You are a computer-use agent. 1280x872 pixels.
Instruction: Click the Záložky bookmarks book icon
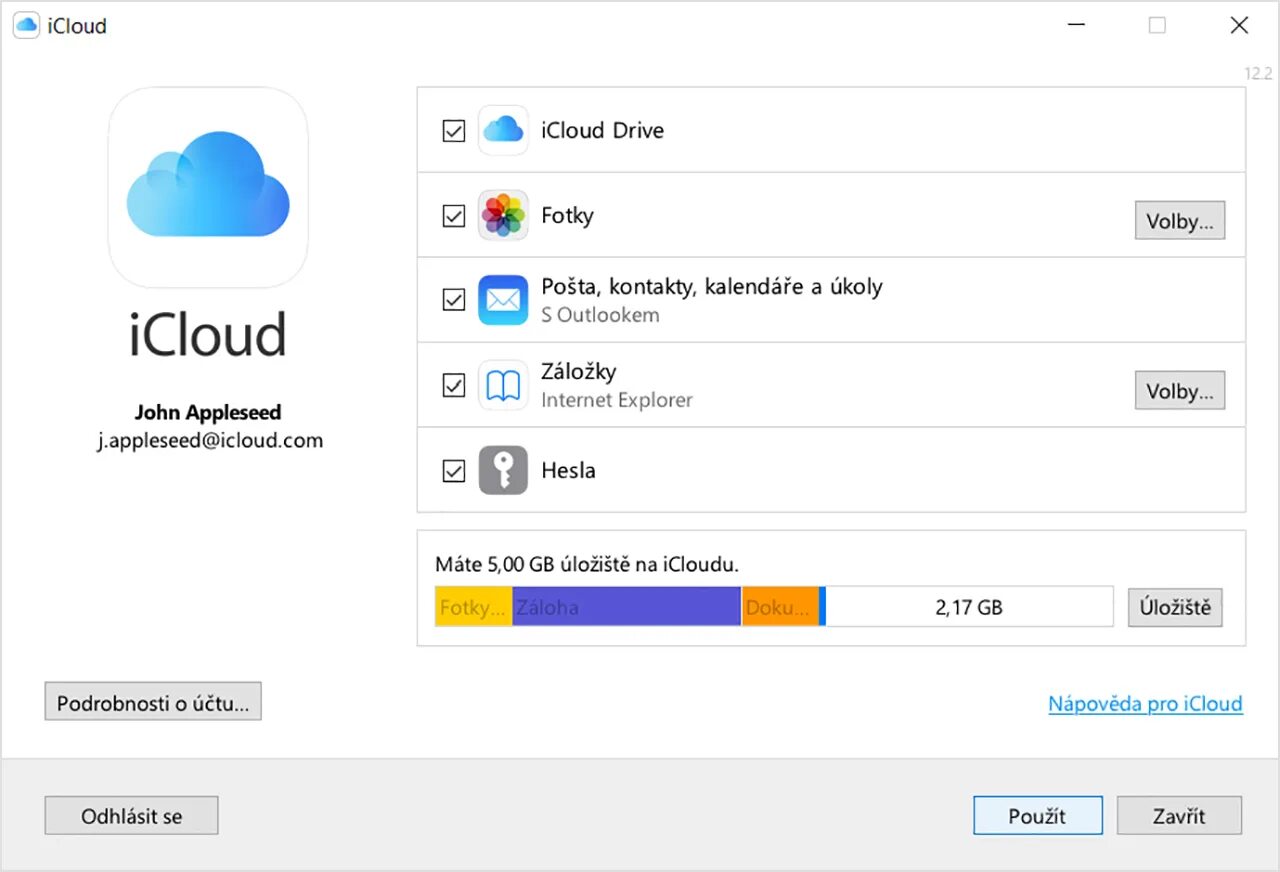click(x=503, y=385)
